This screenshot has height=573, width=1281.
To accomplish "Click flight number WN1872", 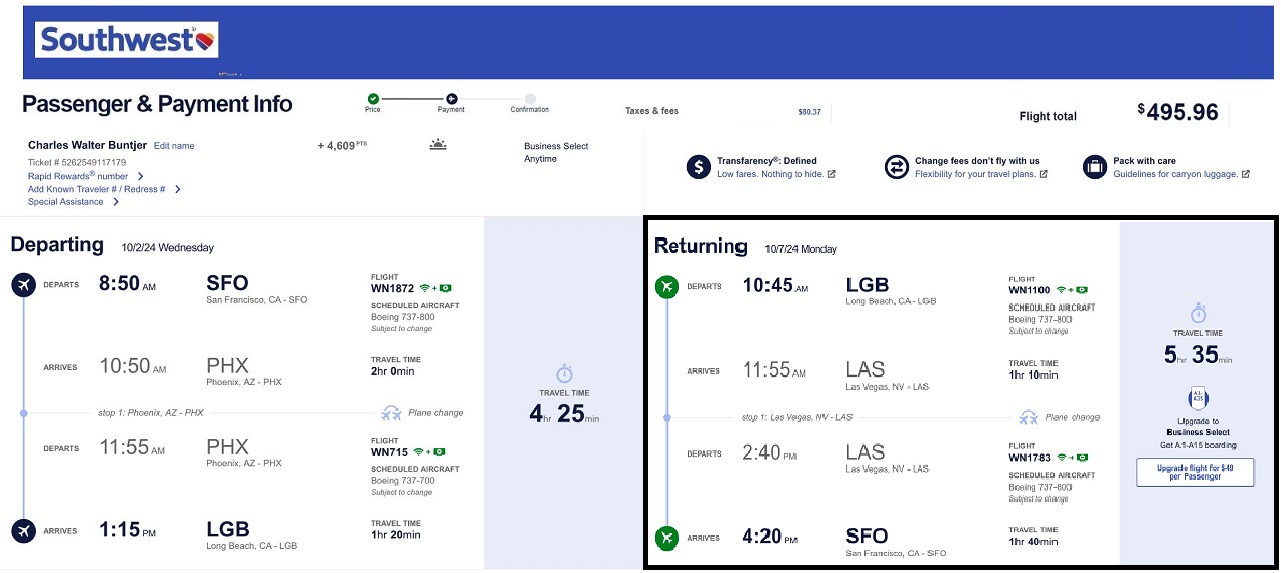I will point(393,288).
